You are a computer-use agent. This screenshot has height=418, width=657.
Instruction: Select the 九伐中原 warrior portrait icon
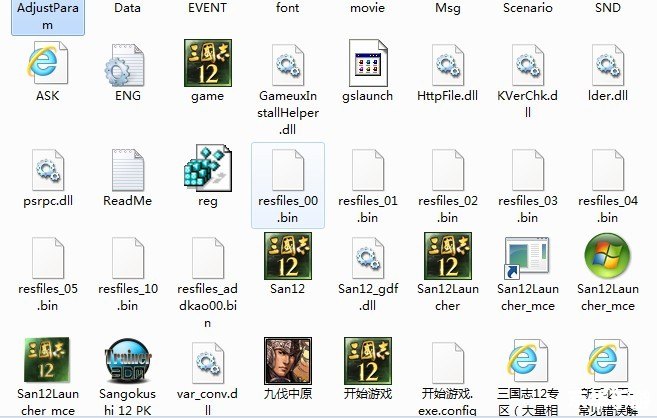(288, 361)
